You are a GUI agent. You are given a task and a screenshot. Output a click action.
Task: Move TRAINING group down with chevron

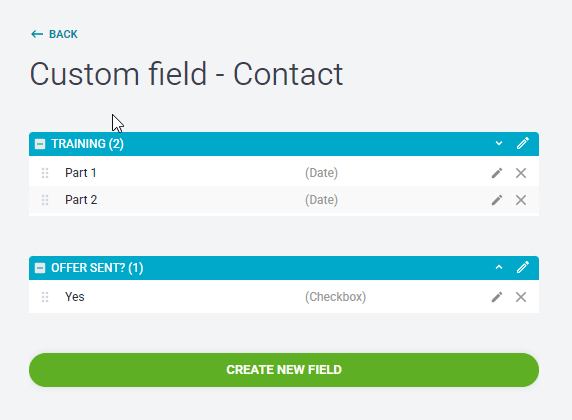pyautogui.click(x=499, y=143)
